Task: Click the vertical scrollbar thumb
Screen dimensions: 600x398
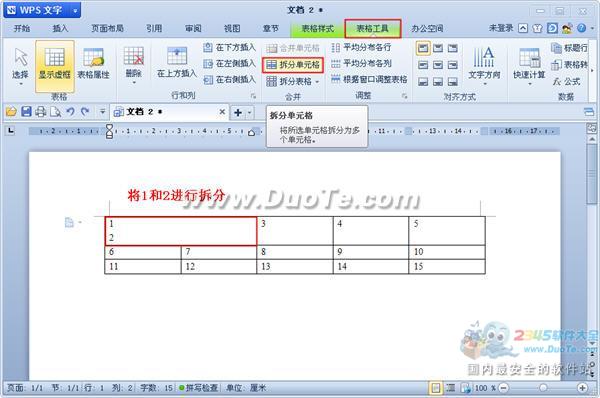Action: coord(592,174)
